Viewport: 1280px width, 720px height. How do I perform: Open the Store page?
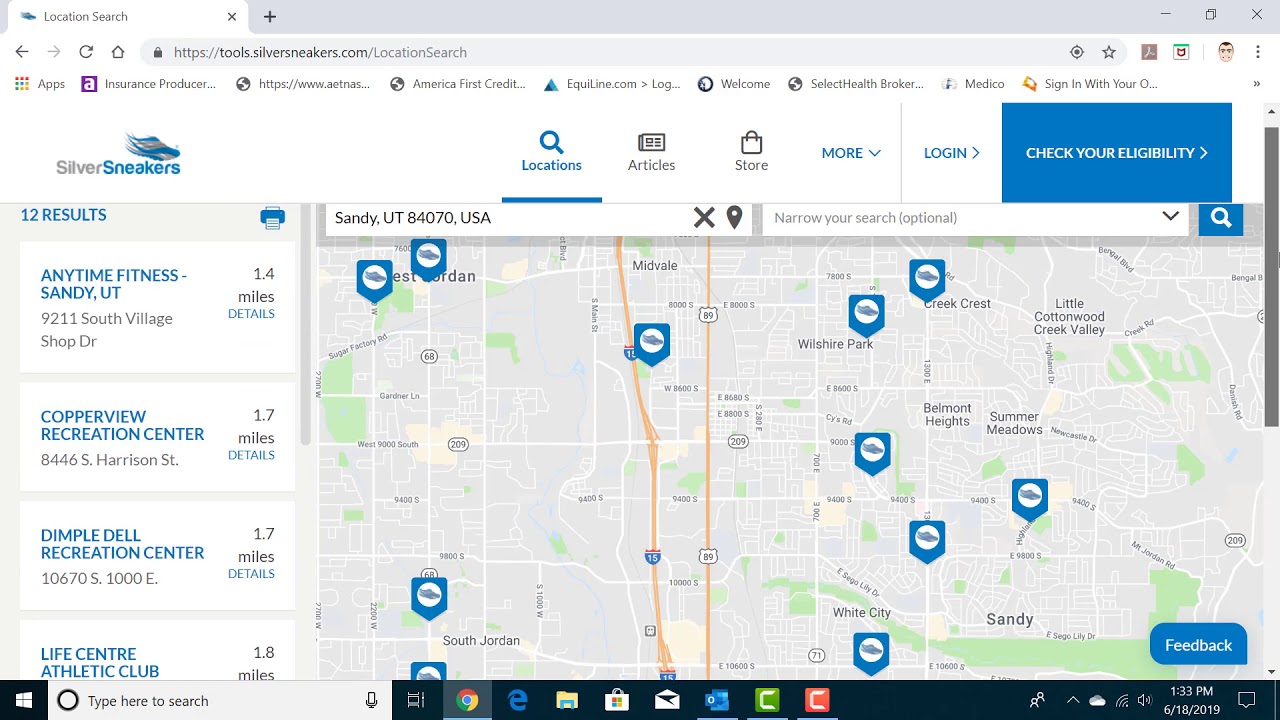(x=751, y=152)
